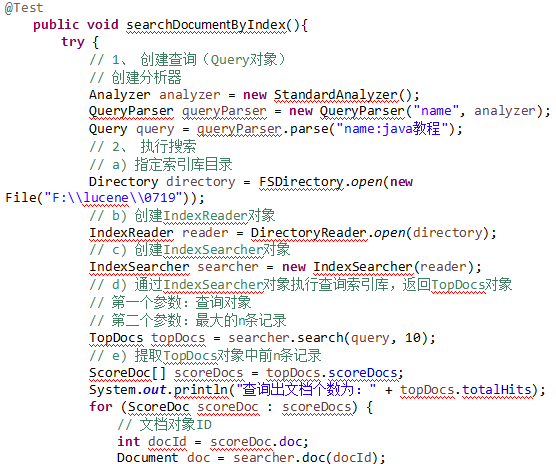
Task: Click the Query type on the query line
Action: pyautogui.click(x=108, y=129)
